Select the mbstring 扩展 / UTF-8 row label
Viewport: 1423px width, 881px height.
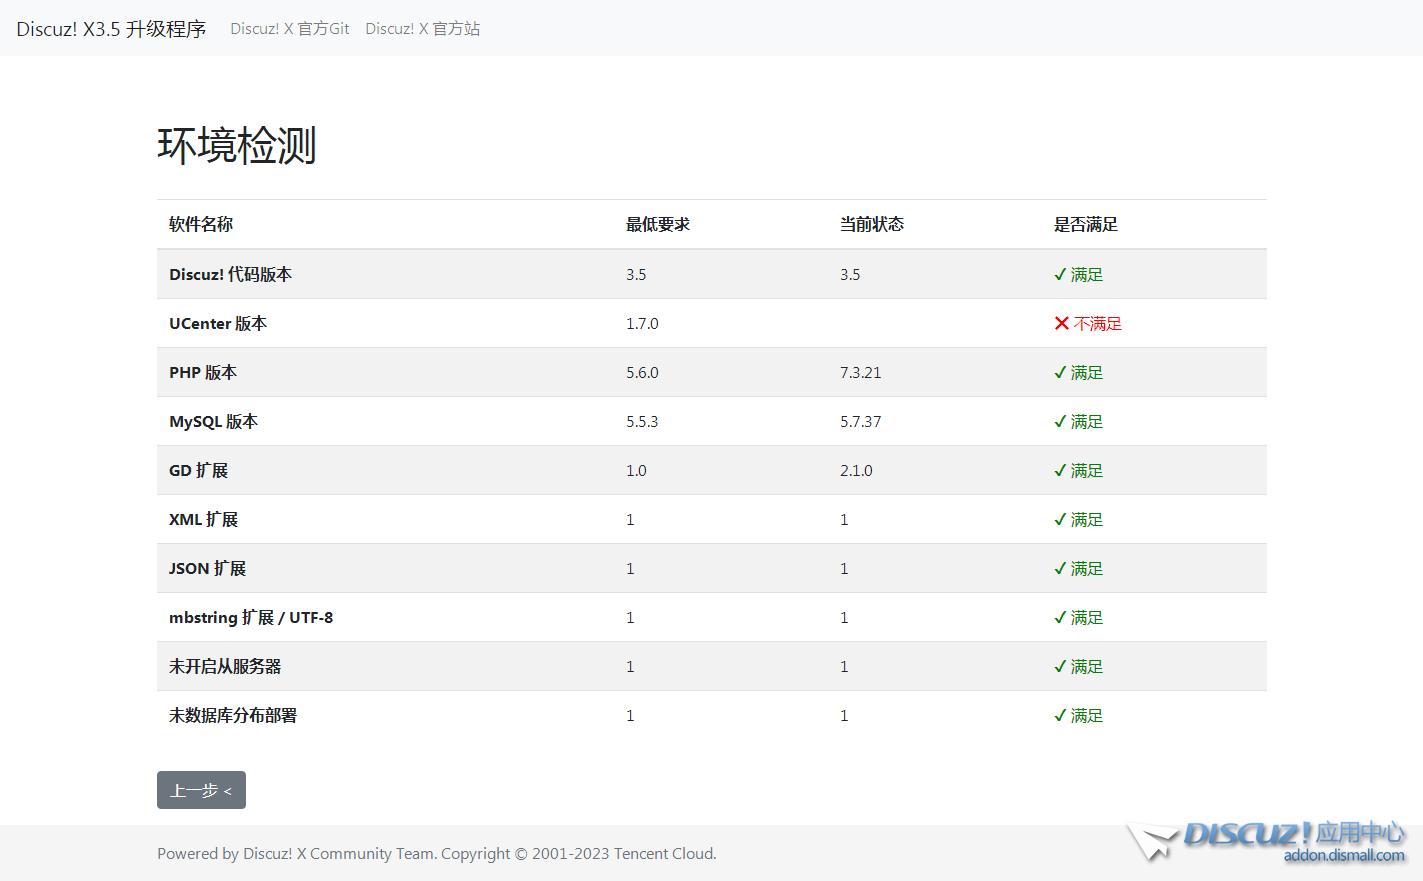pos(250,617)
